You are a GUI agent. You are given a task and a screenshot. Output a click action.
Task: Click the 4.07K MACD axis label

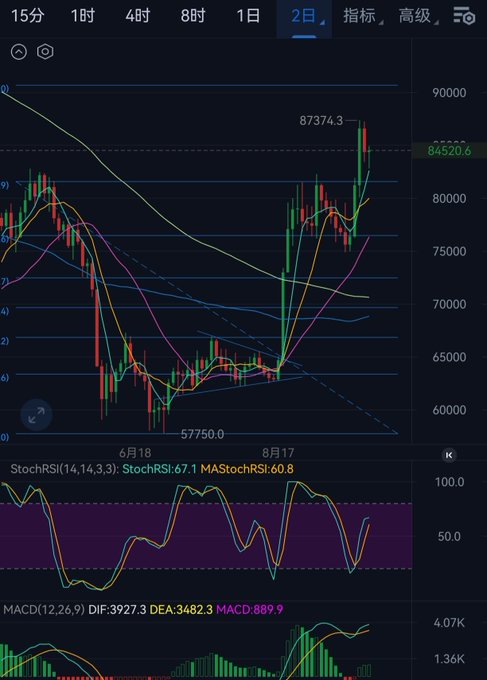click(449, 623)
